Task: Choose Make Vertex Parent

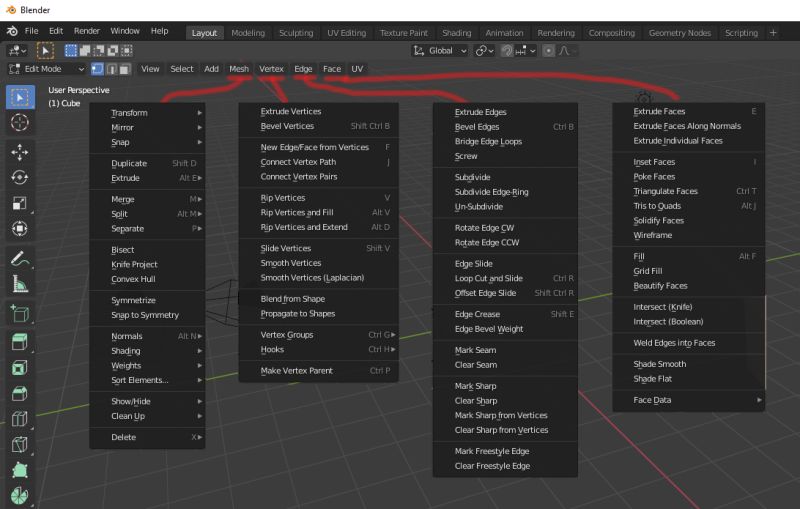Action: [x=319, y=370]
